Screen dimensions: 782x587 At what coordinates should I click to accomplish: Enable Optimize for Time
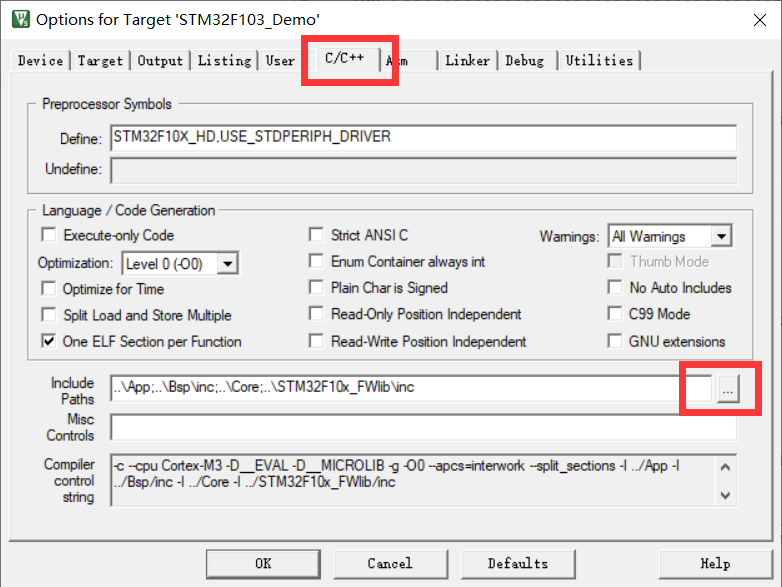coord(49,288)
